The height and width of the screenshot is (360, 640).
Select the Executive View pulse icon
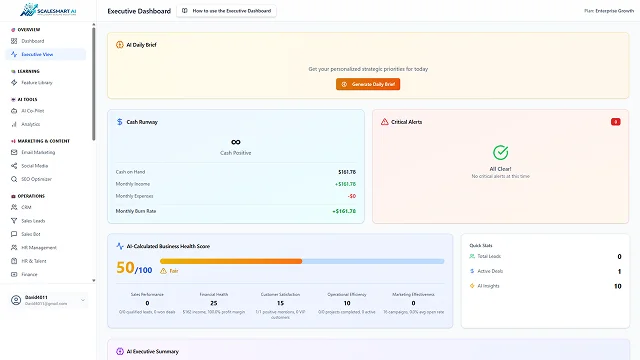14,54
